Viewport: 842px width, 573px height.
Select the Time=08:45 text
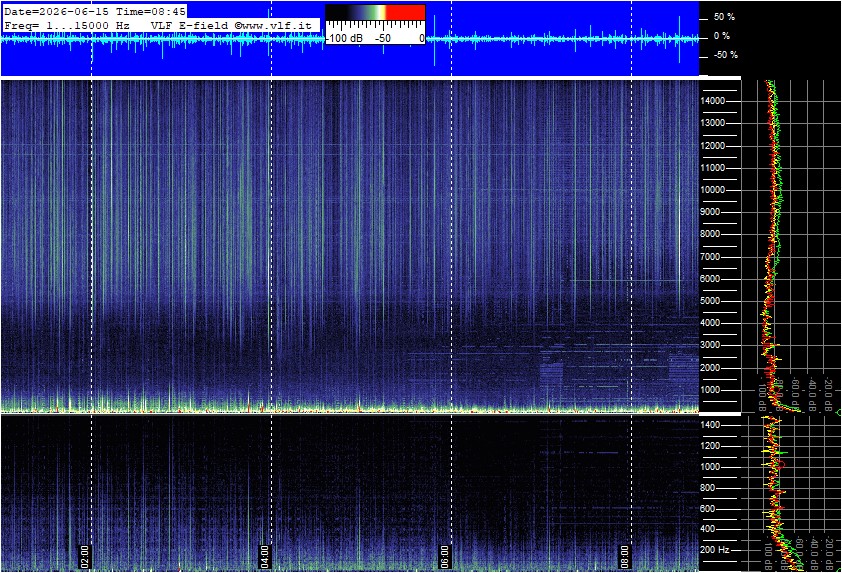tap(151, 11)
